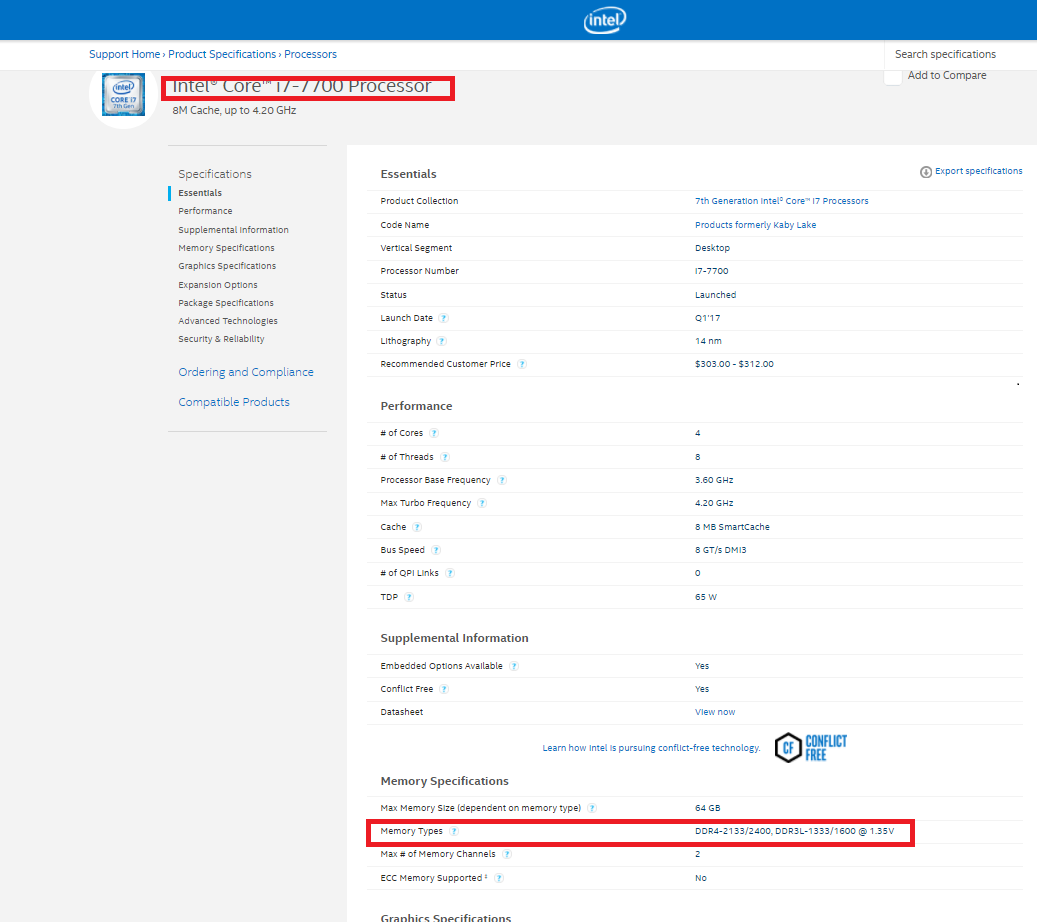This screenshot has height=922, width=1037.
Task: Open Lithography help tooltip icon
Action: (442, 341)
